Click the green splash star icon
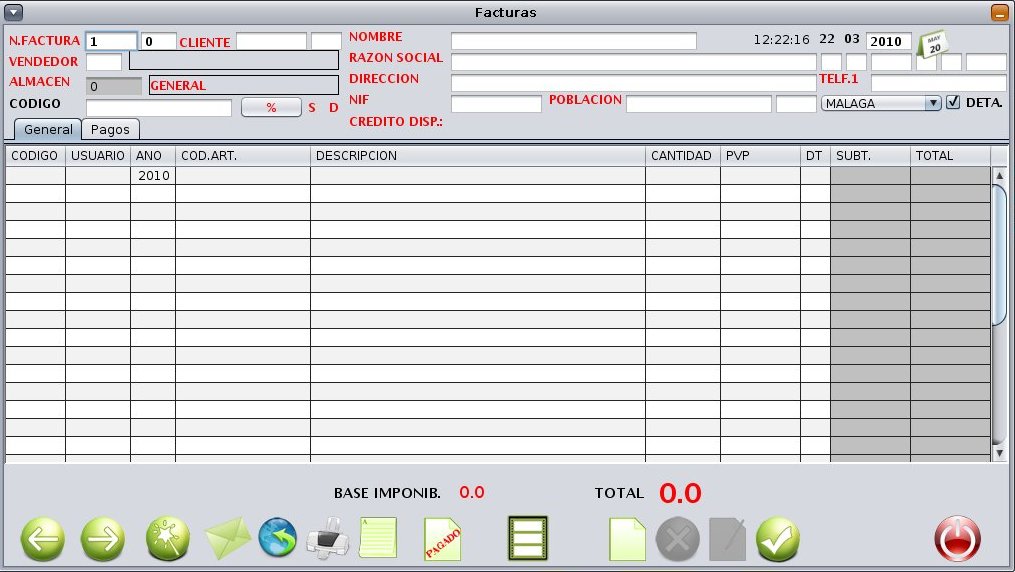 click(x=168, y=538)
